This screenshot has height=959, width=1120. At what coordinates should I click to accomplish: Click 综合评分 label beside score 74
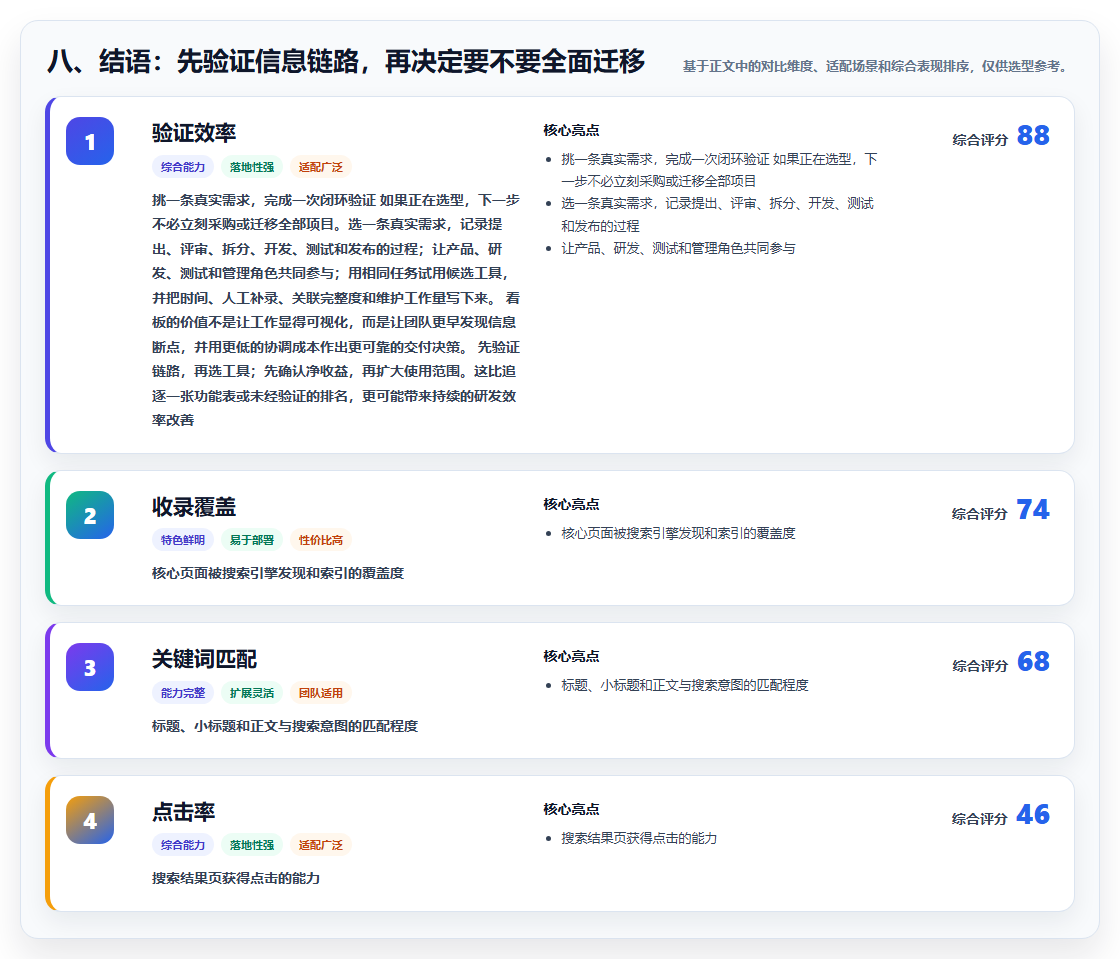click(980, 514)
